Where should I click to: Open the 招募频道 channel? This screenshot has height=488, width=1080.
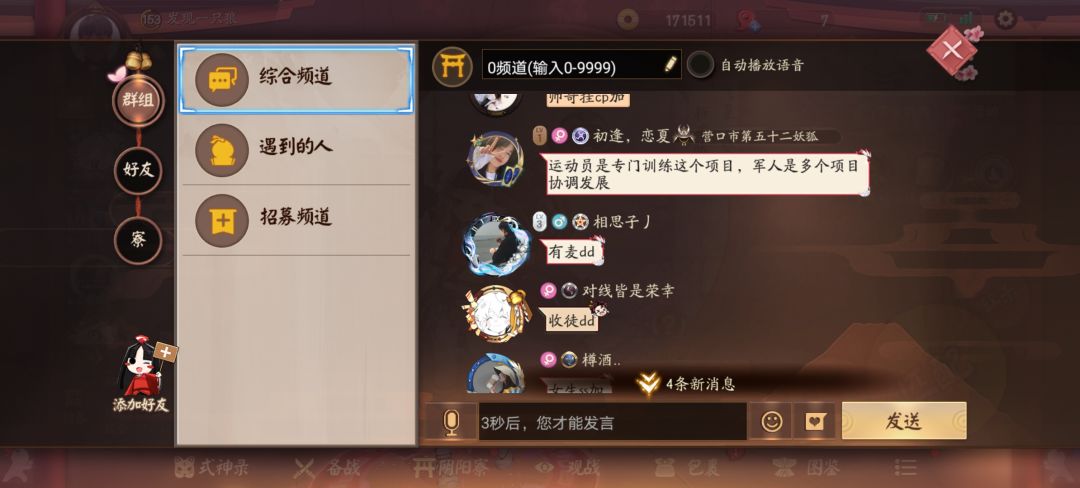click(296, 220)
